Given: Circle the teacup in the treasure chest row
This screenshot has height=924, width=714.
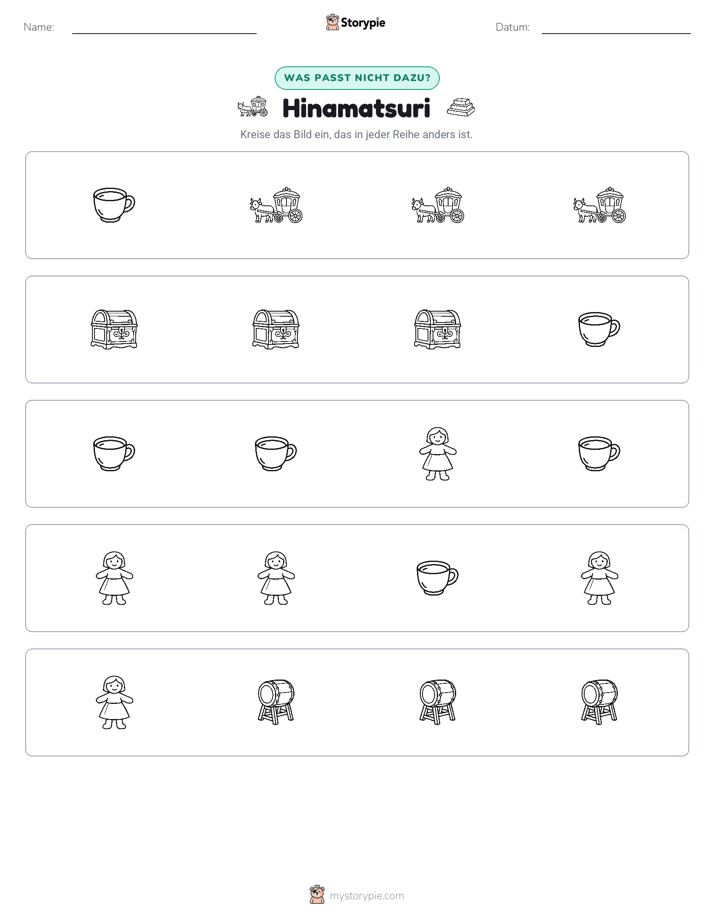Looking at the screenshot, I should click(599, 329).
